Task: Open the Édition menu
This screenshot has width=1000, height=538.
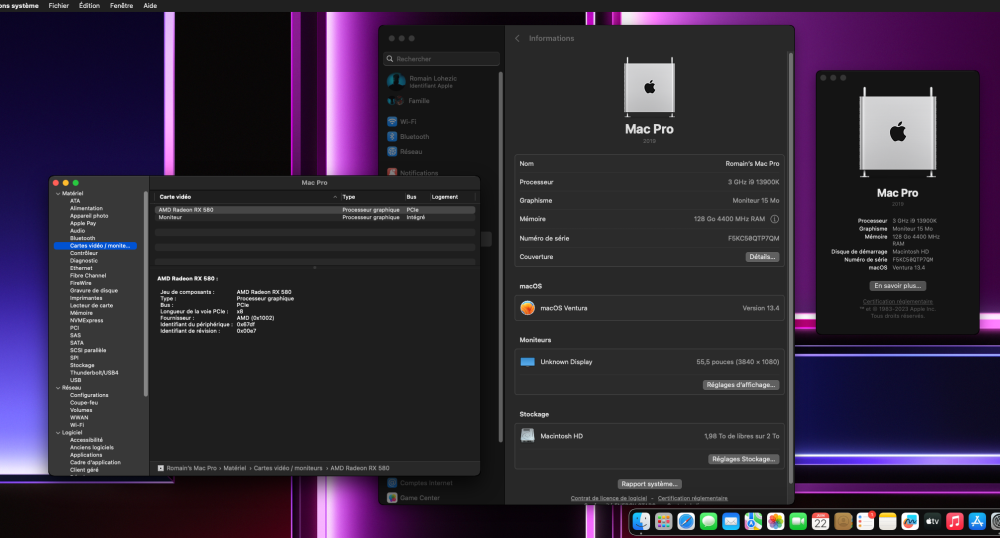Action: (89, 6)
